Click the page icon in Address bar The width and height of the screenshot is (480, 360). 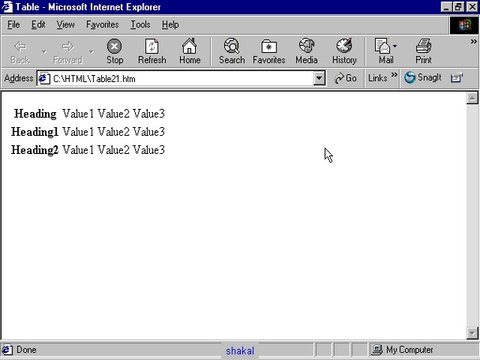(x=44, y=79)
